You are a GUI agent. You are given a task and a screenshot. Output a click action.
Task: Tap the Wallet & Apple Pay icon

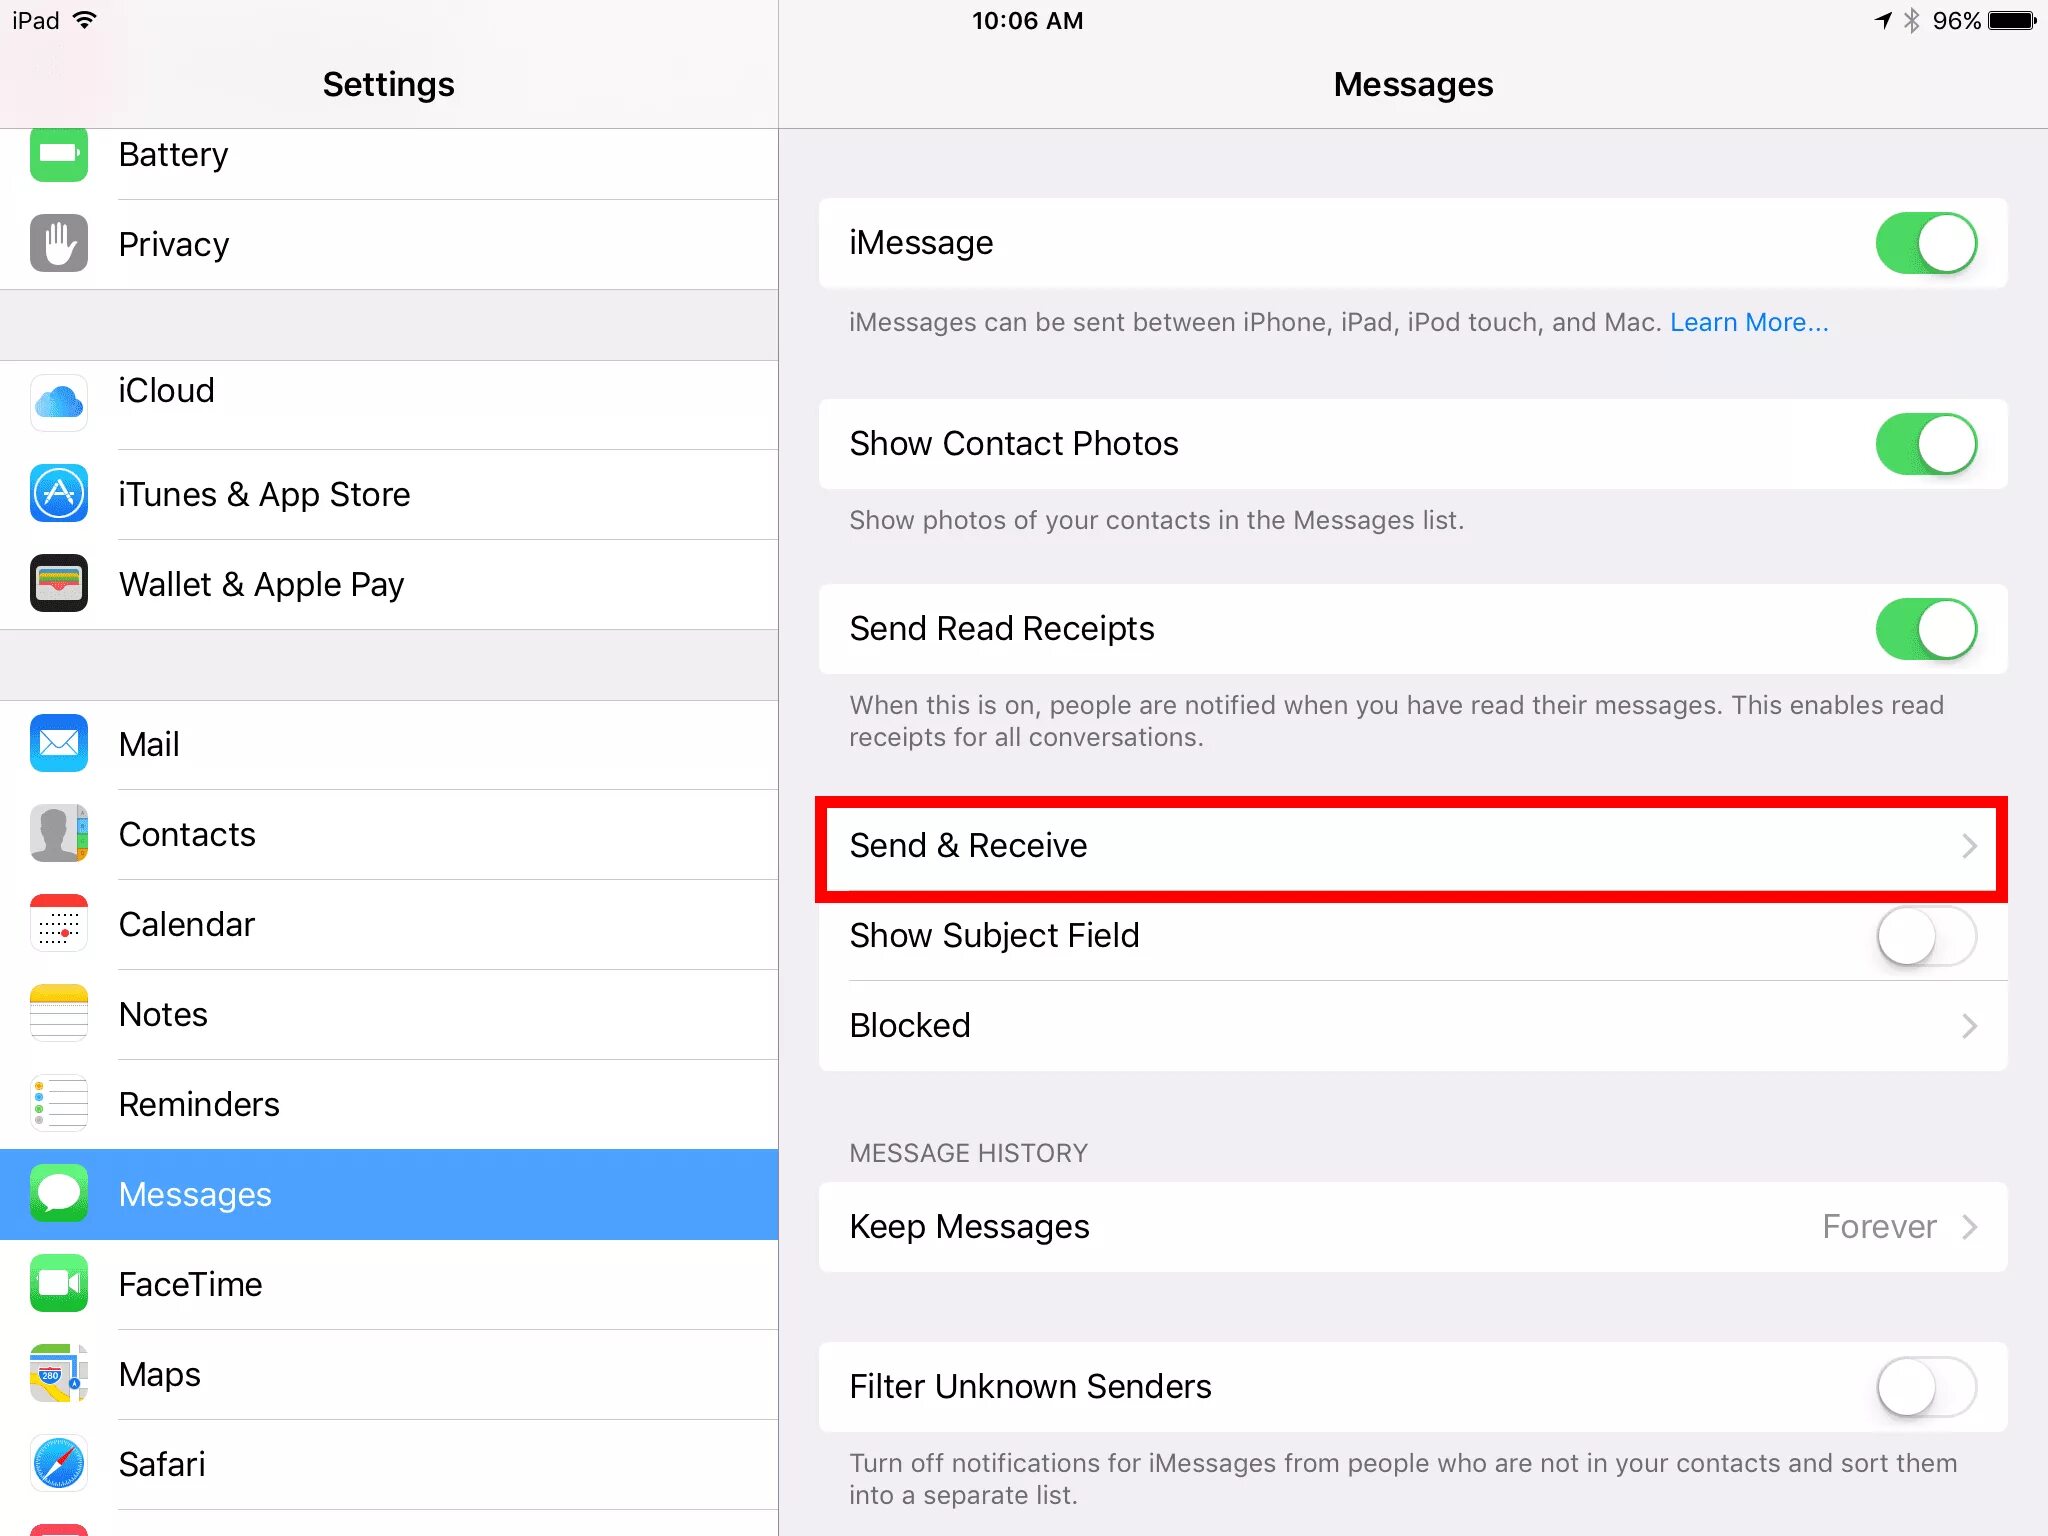tap(59, 584)
